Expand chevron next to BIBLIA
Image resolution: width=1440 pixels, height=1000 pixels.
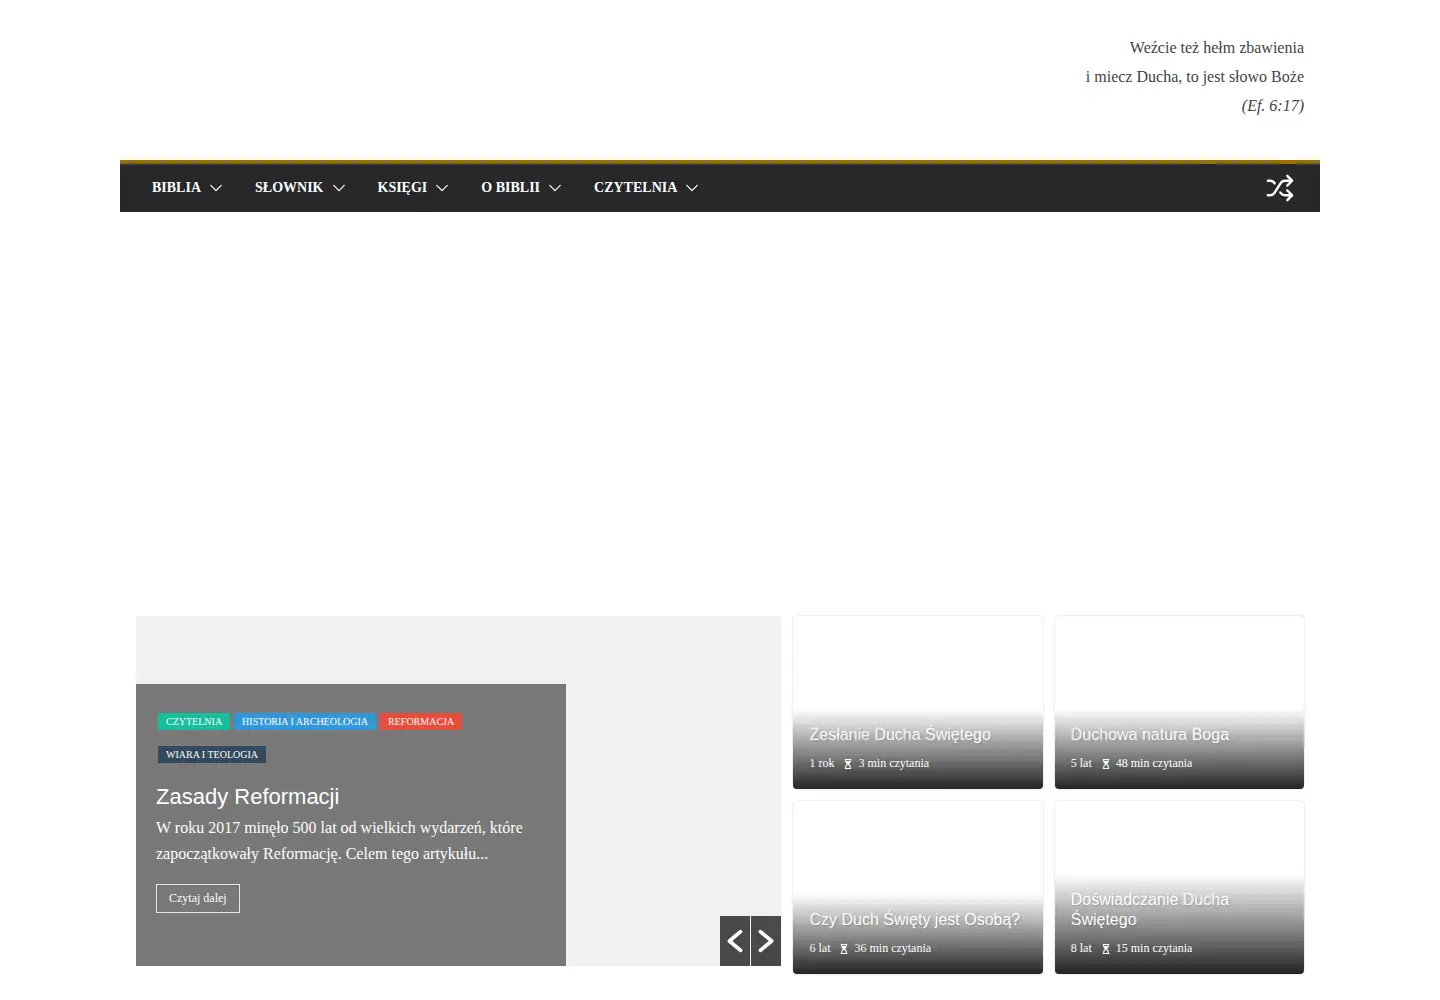(x=216, y=188)
